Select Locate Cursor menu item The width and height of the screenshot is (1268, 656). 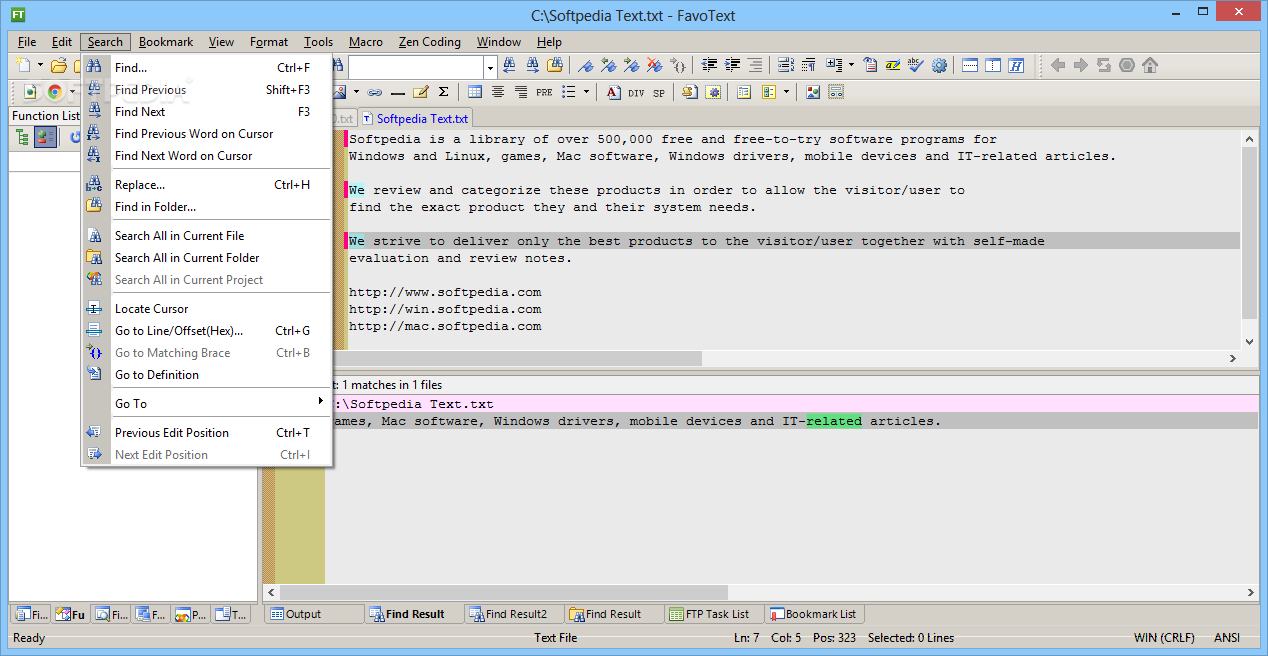[x=206, y=309]
